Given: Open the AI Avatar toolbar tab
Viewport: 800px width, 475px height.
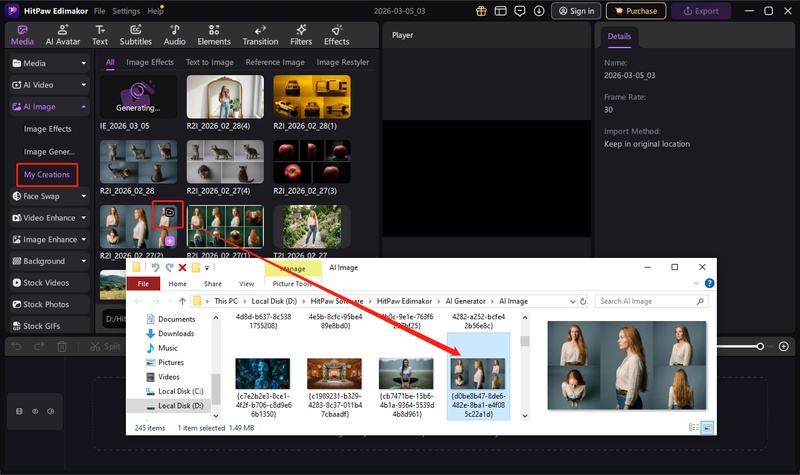Looking at the screenshot, I should (64, 36).
